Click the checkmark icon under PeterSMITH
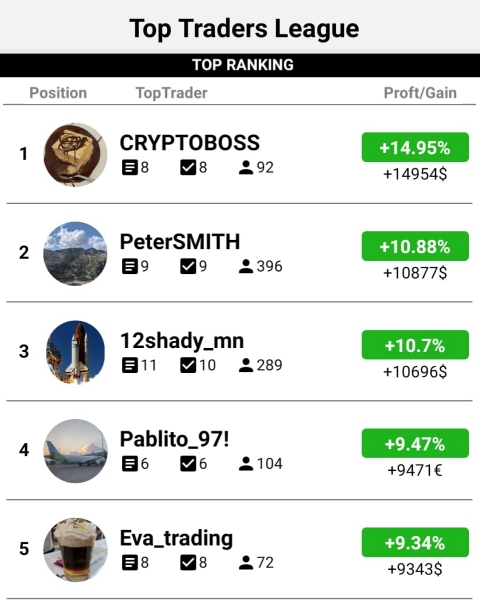480x600 pixels. tap(188, 266)
